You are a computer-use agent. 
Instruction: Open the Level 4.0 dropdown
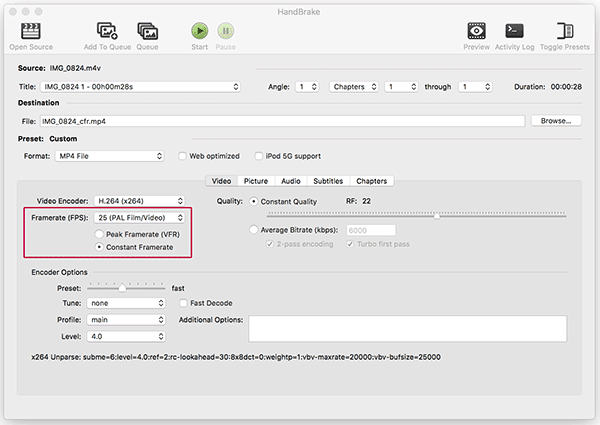pos(126,337)
